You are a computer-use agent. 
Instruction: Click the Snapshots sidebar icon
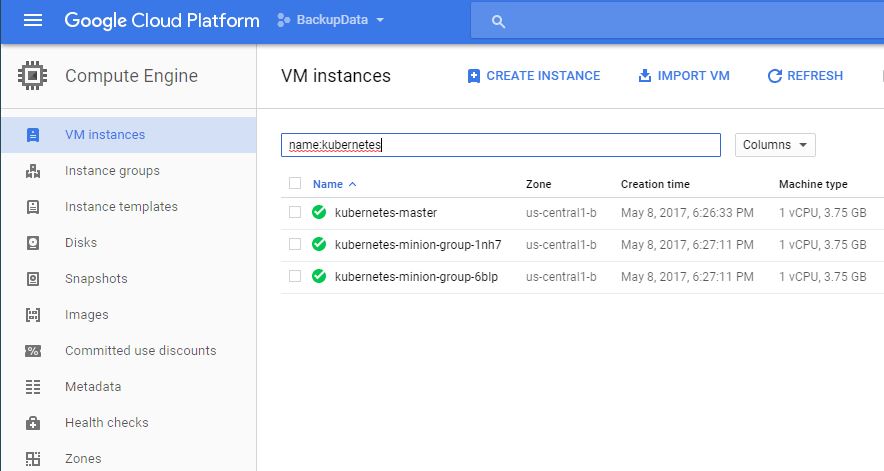click(33, 279)
